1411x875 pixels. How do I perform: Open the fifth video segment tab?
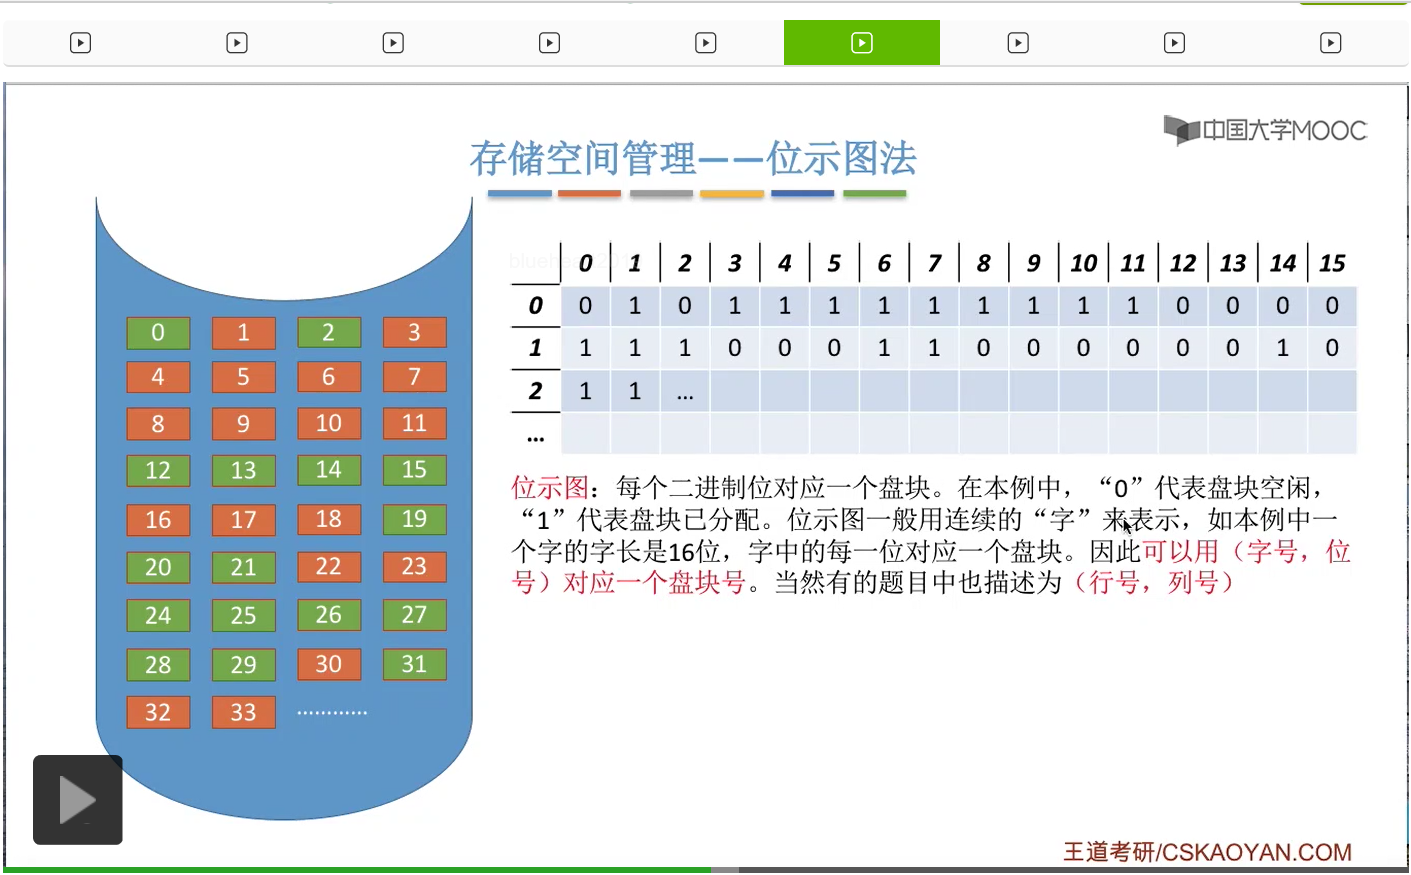[x=706, y=43]
